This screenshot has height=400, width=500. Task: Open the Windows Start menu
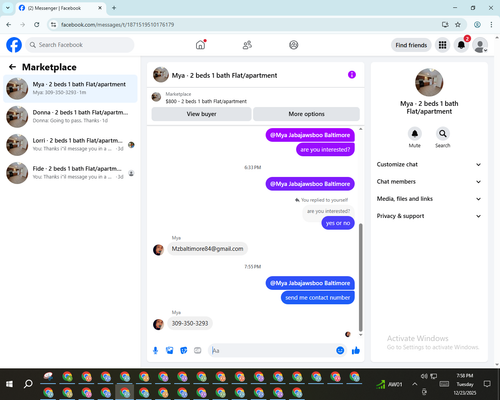click(9, 384)
